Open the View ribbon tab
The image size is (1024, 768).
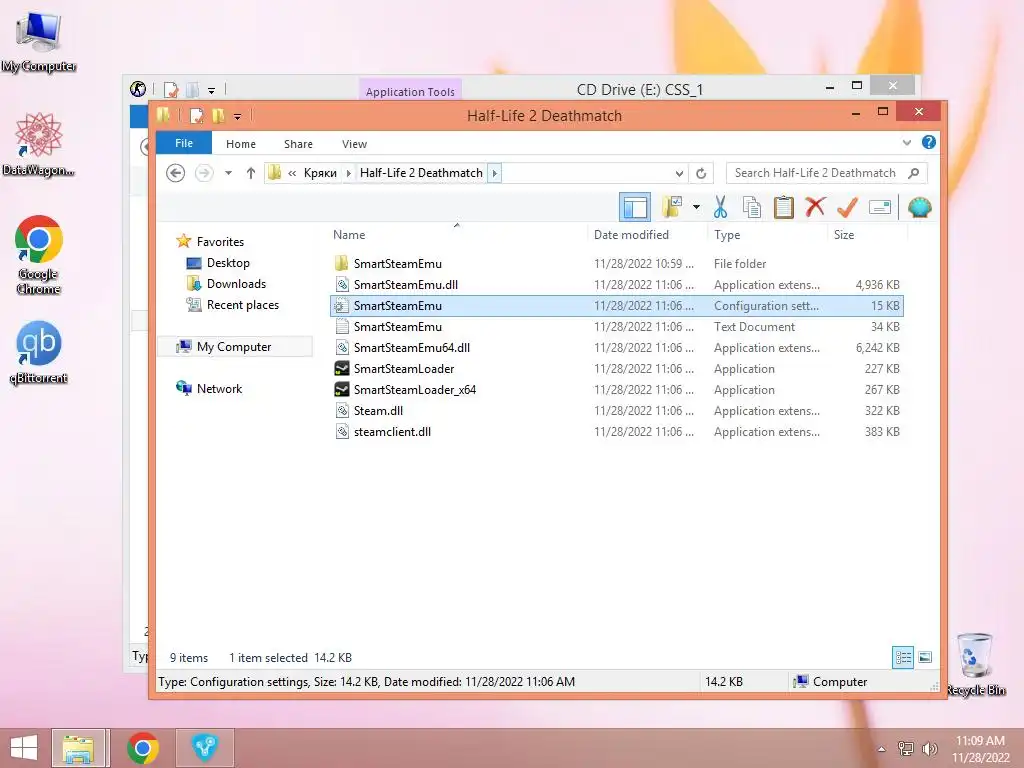click(355, 144)
